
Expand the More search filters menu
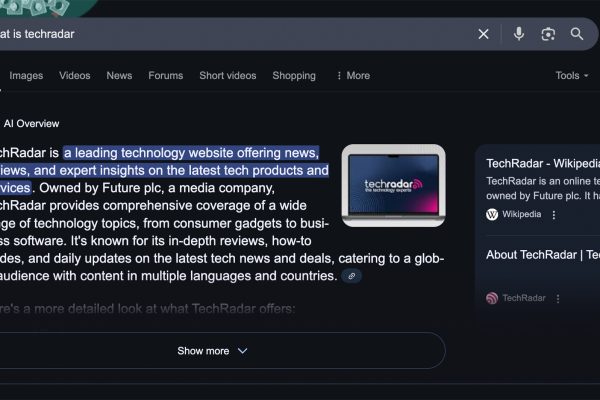pyautogui.click(x=353, y=76)
